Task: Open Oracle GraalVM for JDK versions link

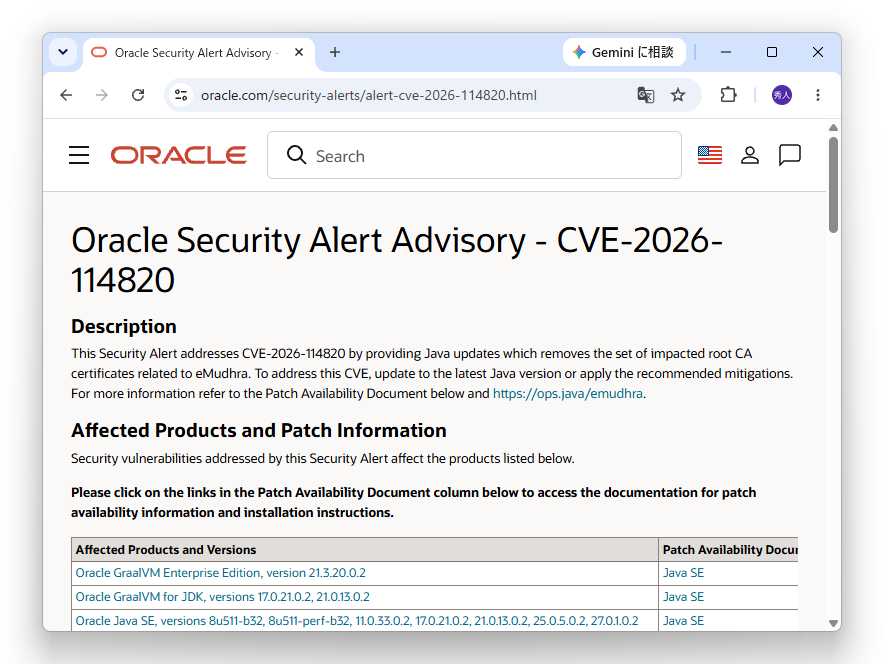Action: [x=223, y=597]
